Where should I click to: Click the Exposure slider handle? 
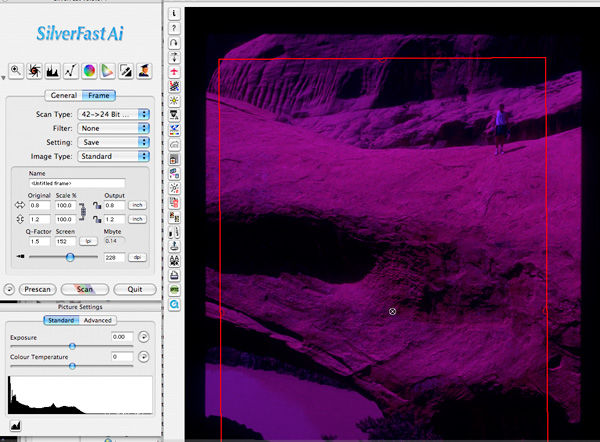click(72, 345)
